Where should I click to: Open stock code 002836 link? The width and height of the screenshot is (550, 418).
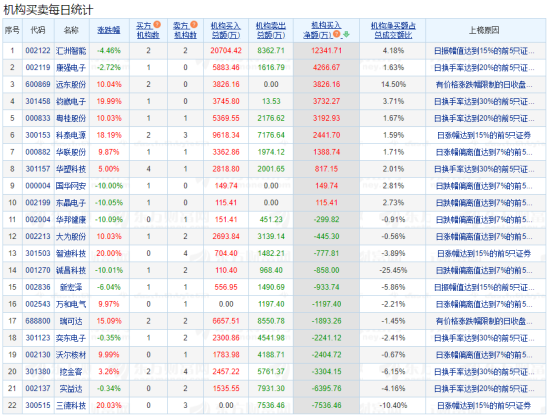click(38, 287)
